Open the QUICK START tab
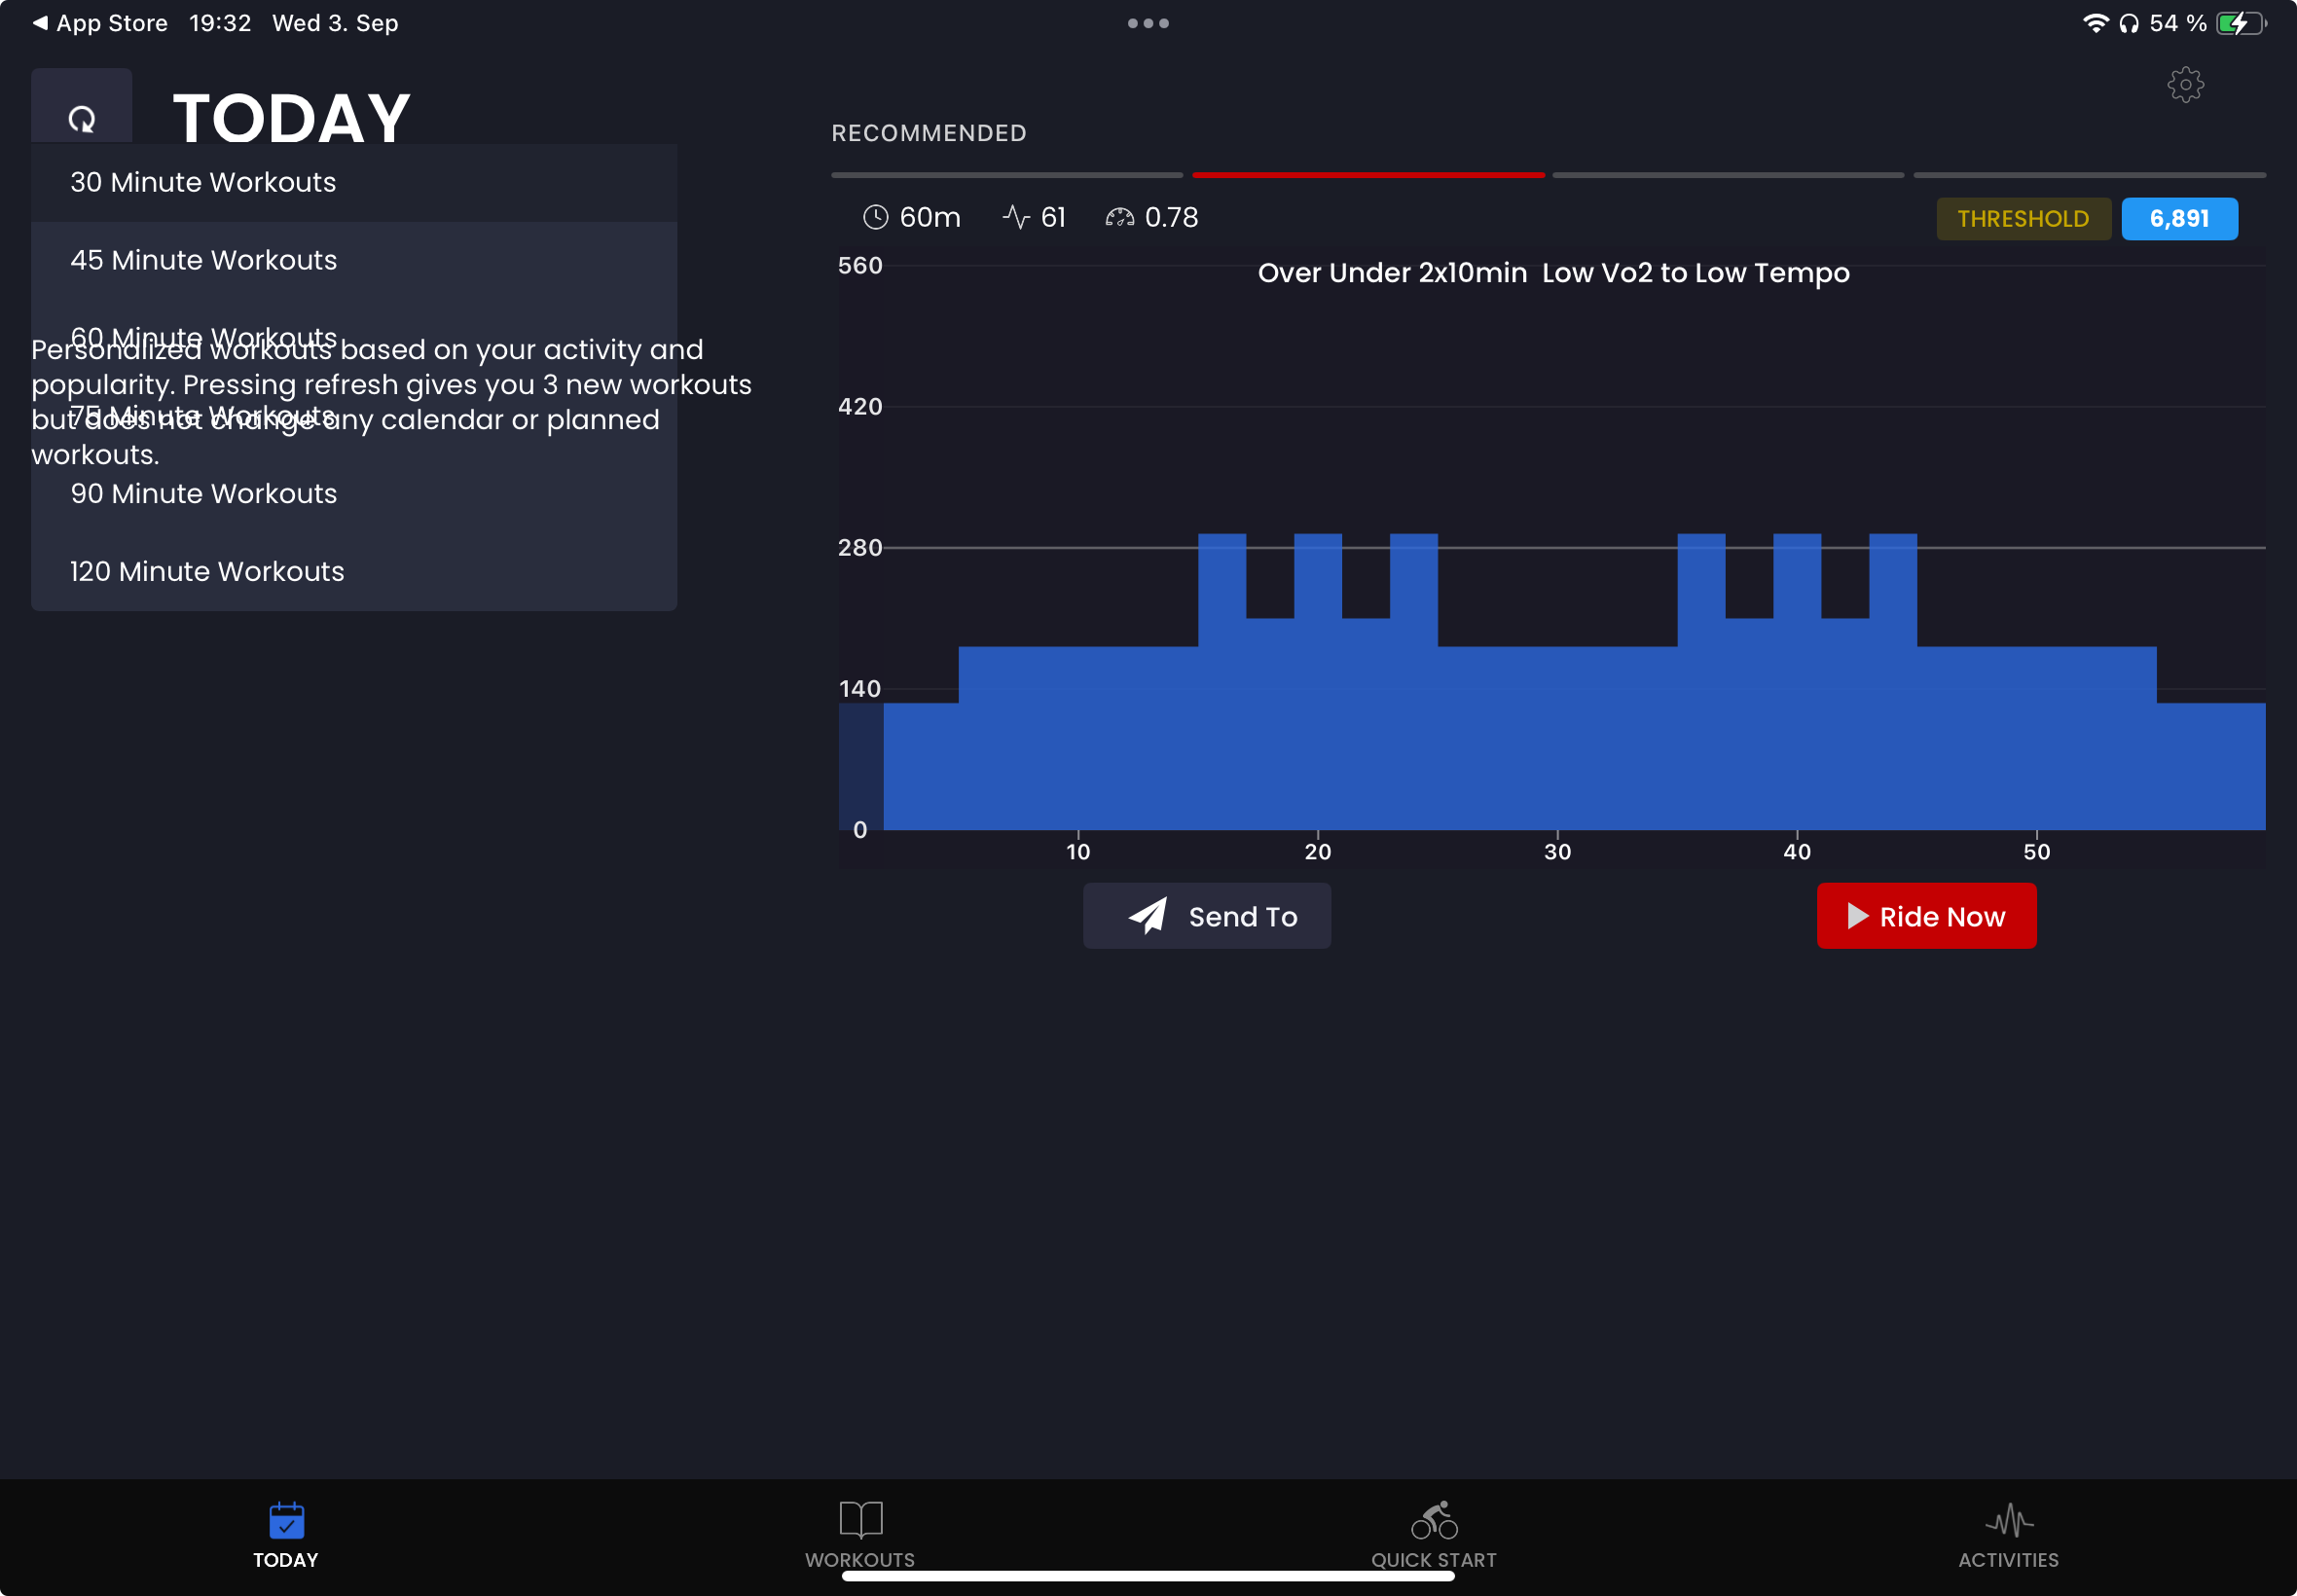2297x1596 pixels. 1433,1535
